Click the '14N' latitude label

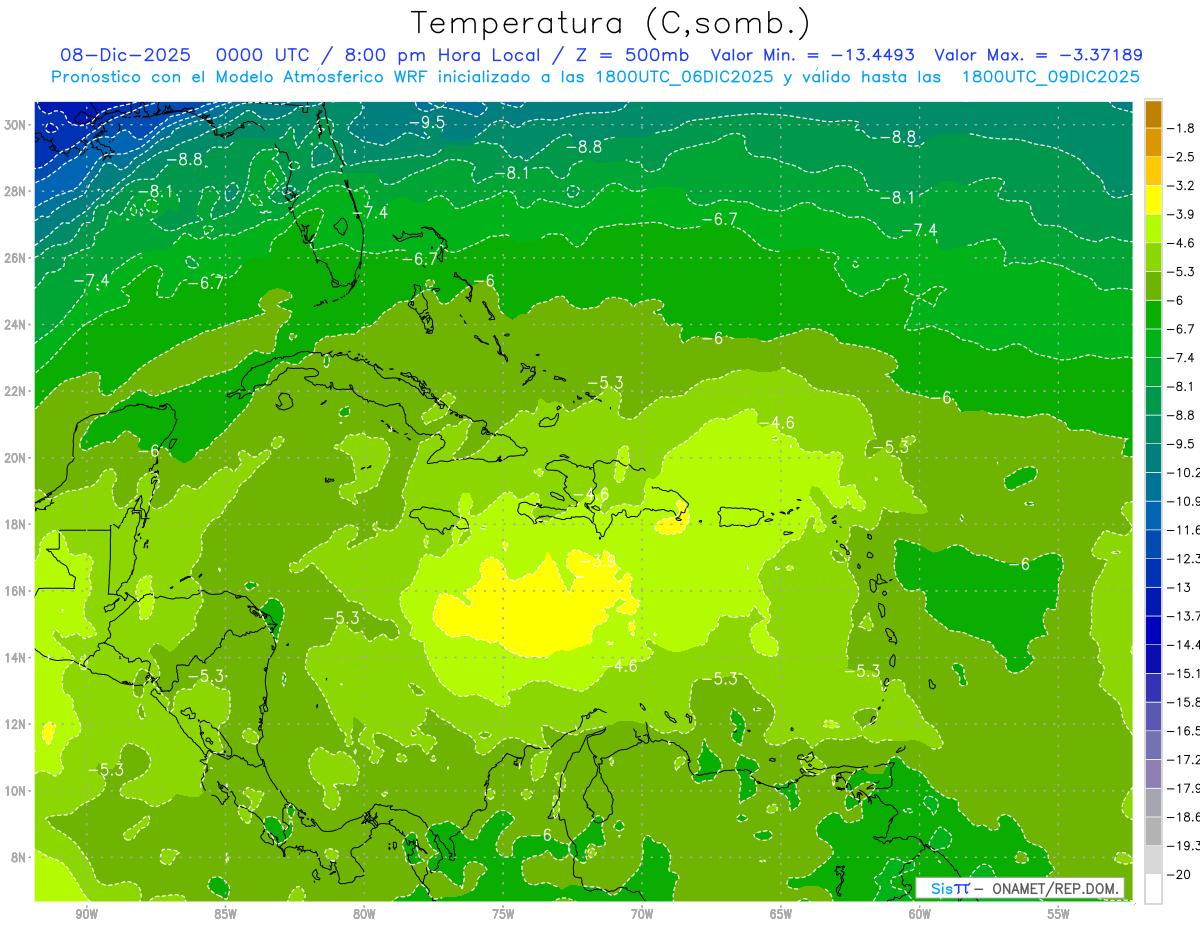pyautogui.click(x=15, y=657)
